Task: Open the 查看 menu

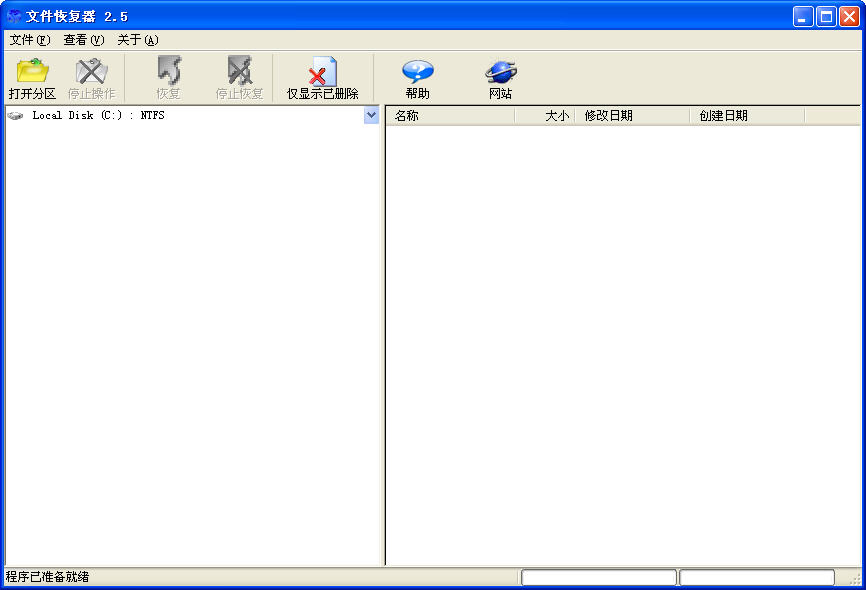Action: click(83, 40)
